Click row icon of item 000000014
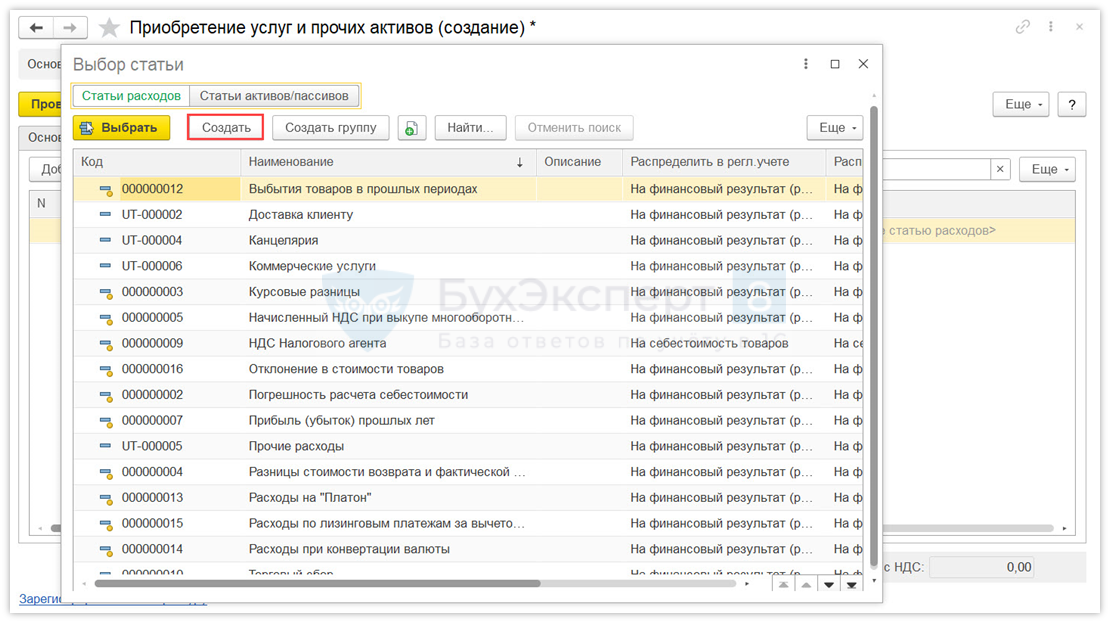The image size is (1110, 623). (x=105, y=550)
